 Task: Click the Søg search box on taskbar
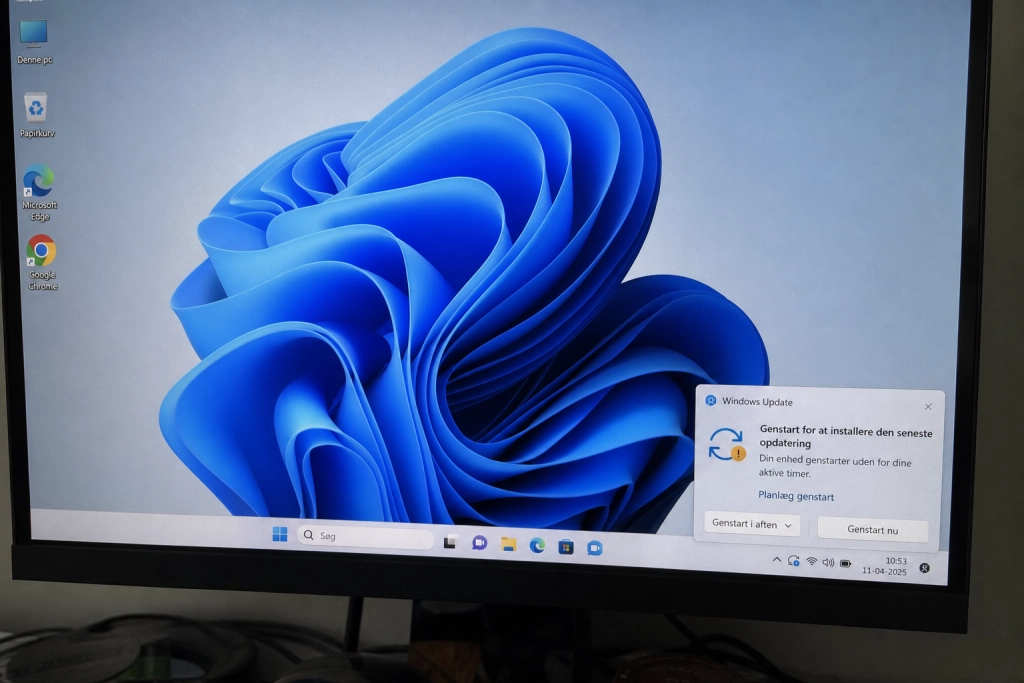(366, 537)
